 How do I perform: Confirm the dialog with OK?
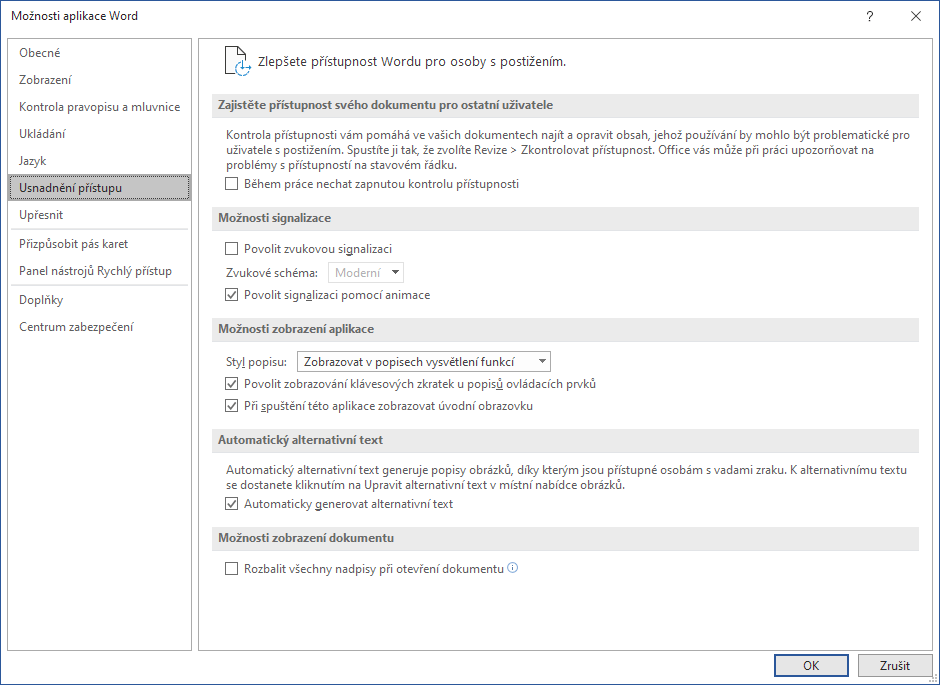pos(811,665)
